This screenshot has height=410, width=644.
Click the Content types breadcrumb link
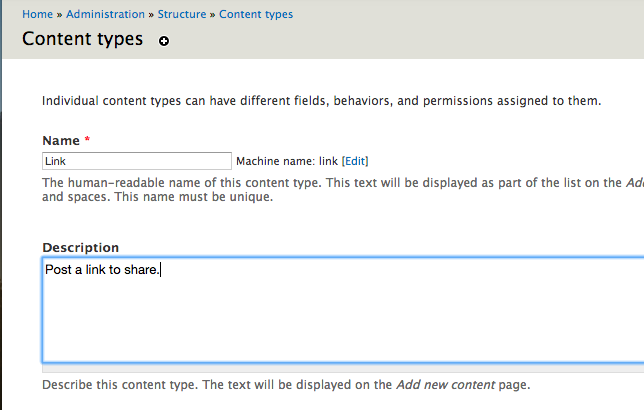tap(256, 15)
